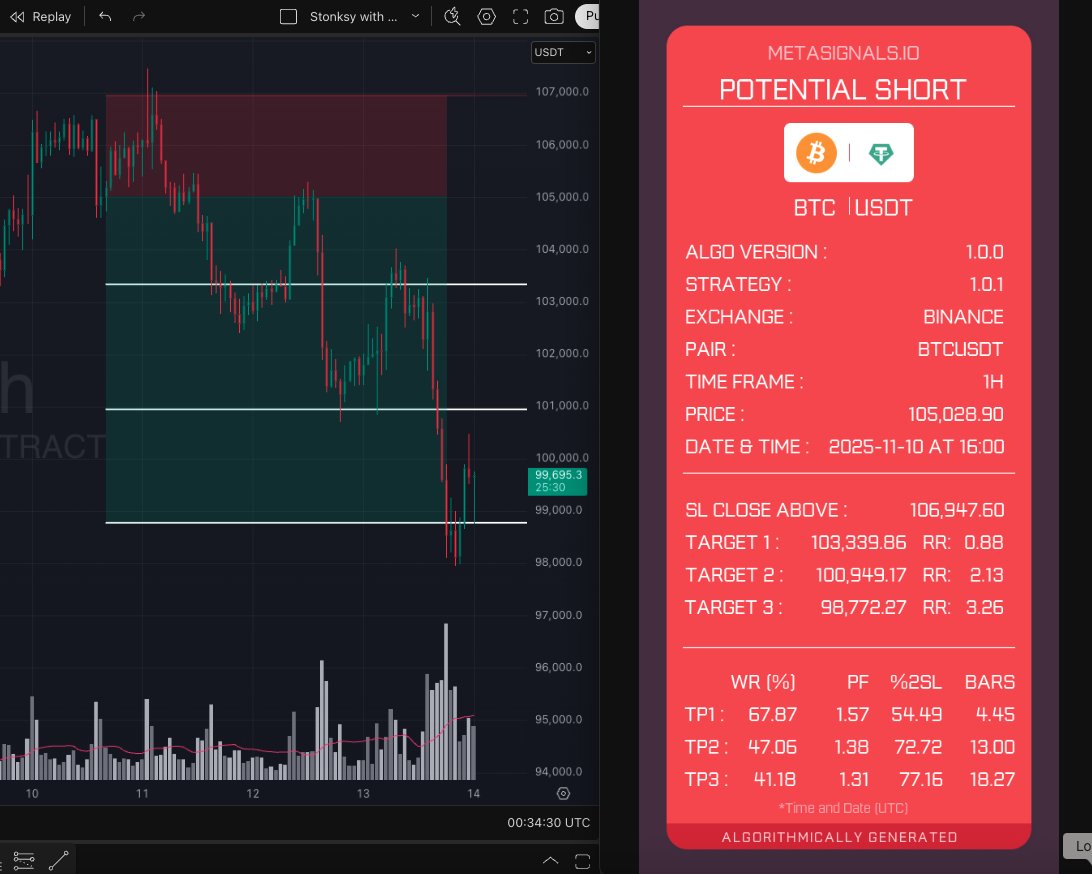Toggle fullscreen mode icon
1092x874 pixels.
[x=520, y=17]
